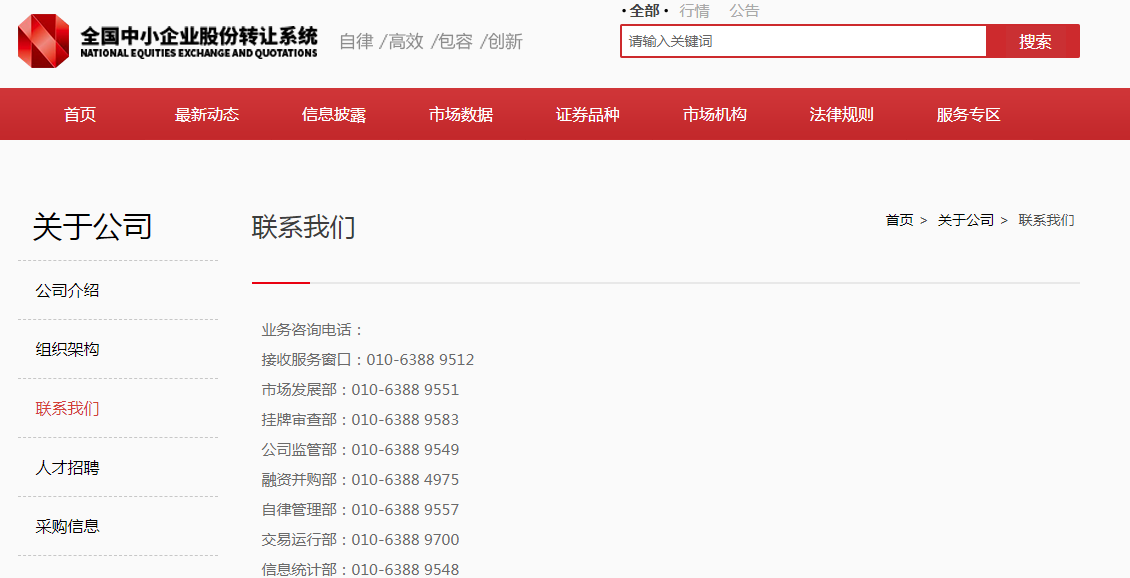Select the 行情 search scope option
1130x578 pixels.
[694, 11]
